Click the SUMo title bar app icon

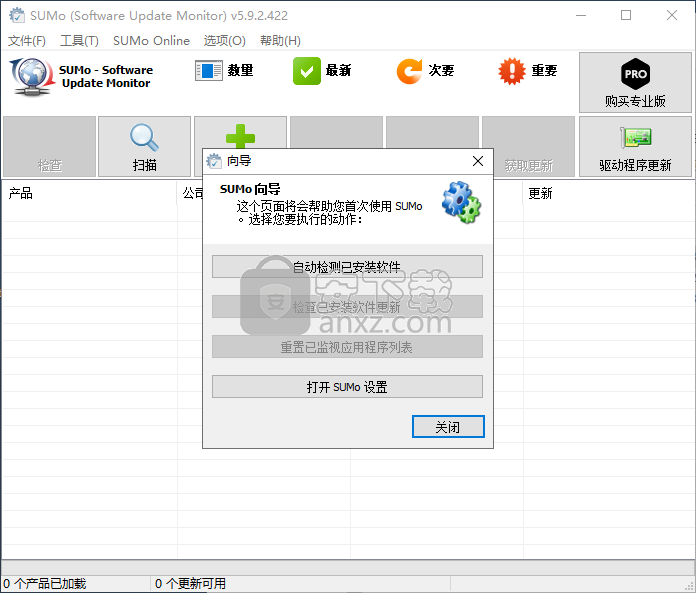click(17, 15)
